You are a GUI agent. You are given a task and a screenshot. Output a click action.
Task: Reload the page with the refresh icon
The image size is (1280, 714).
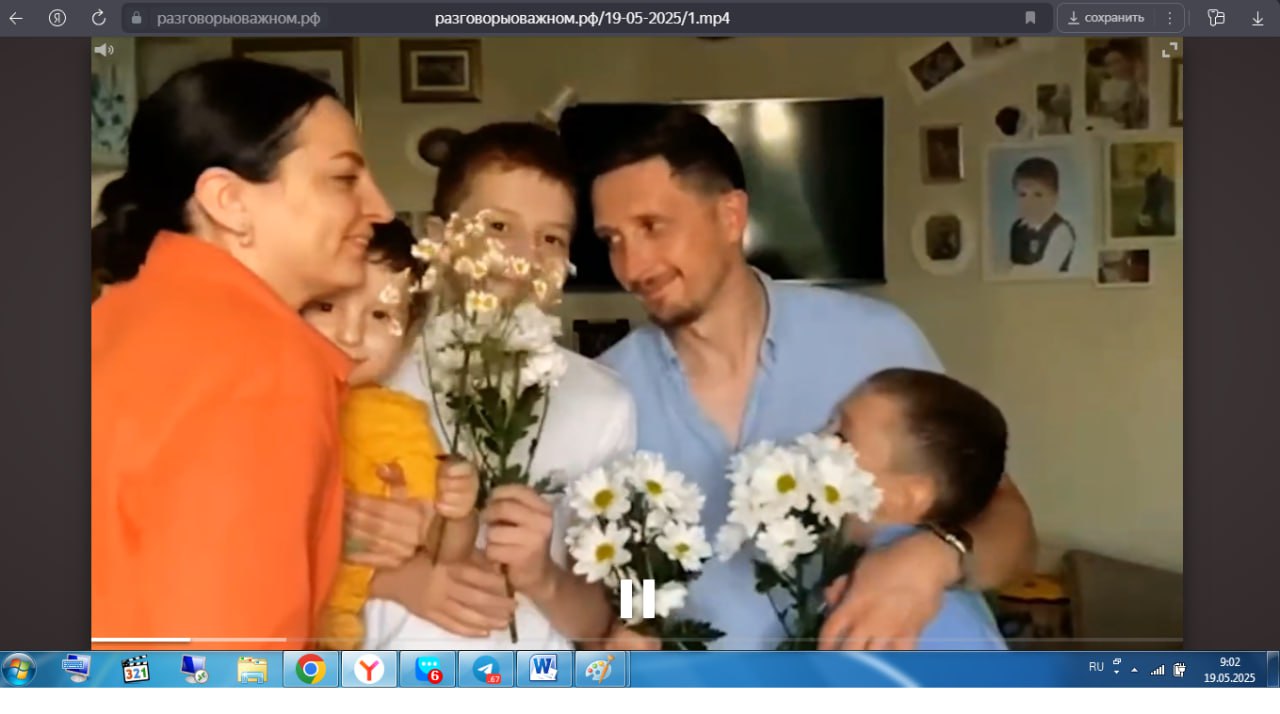pos(98,18)
